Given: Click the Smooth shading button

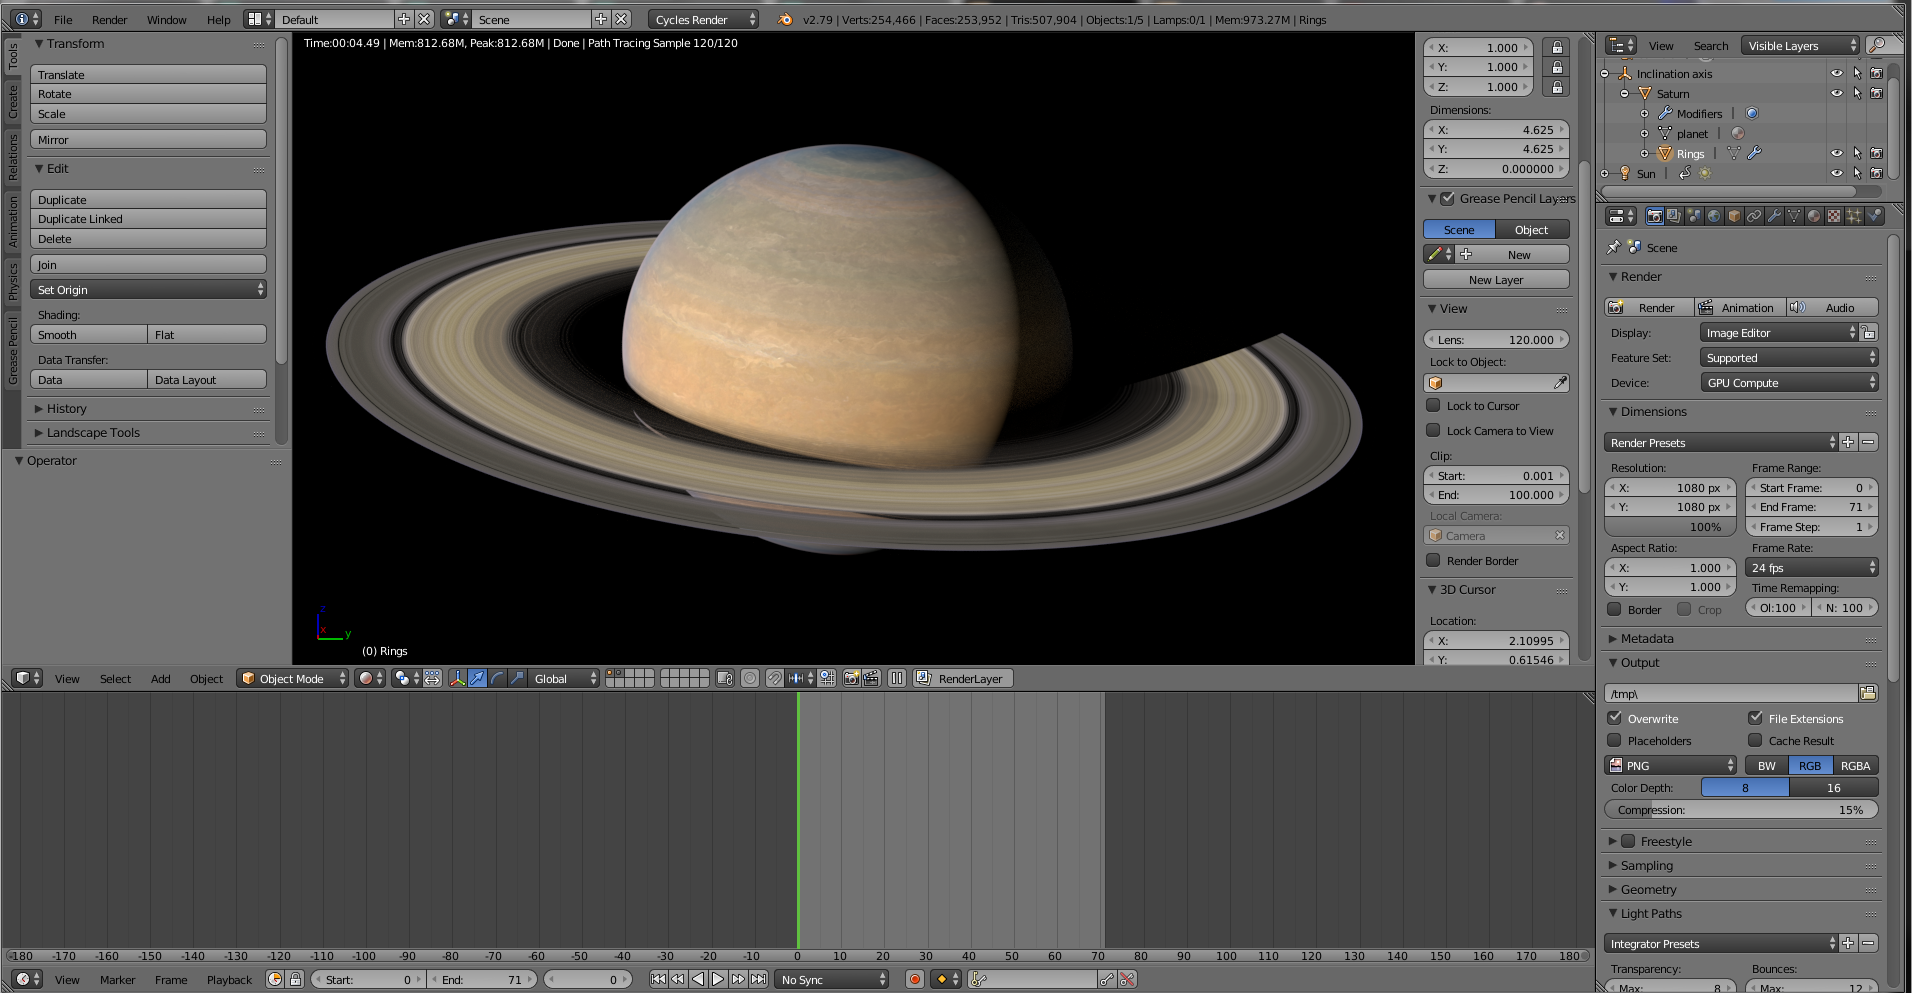Looking at the screenshot, I should (88, 334).
